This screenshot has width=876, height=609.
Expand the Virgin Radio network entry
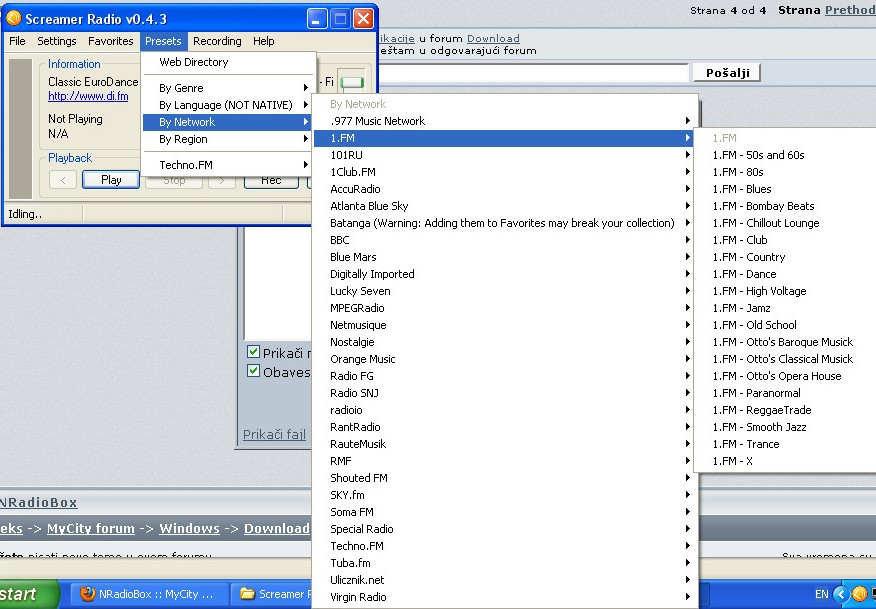point(503,597)
